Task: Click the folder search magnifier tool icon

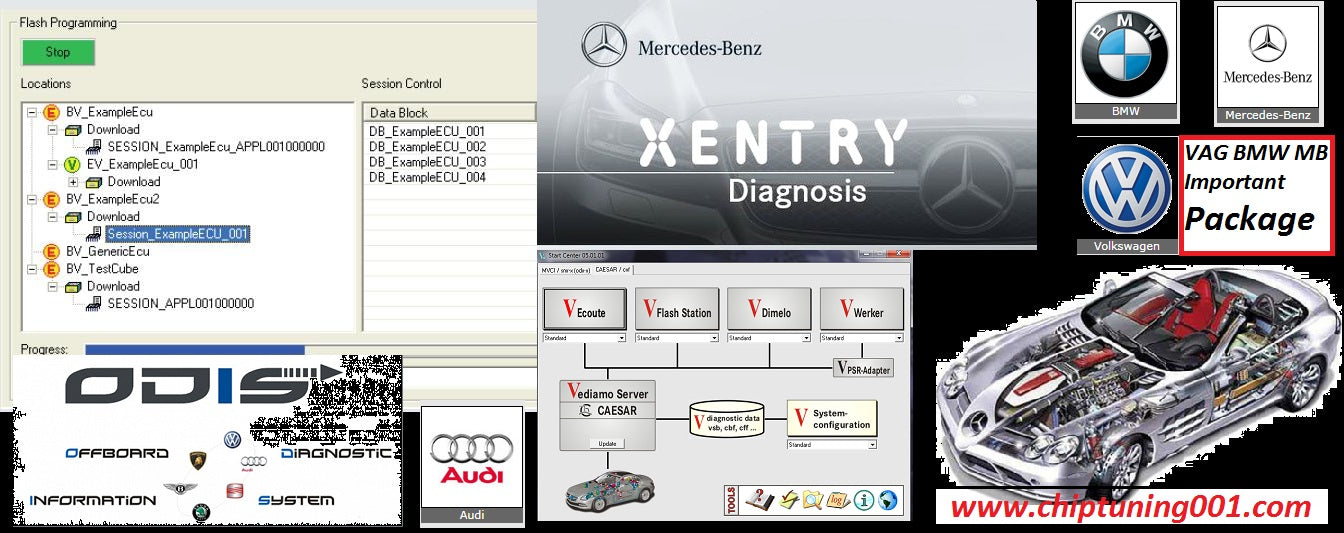Action: point(811,500)
